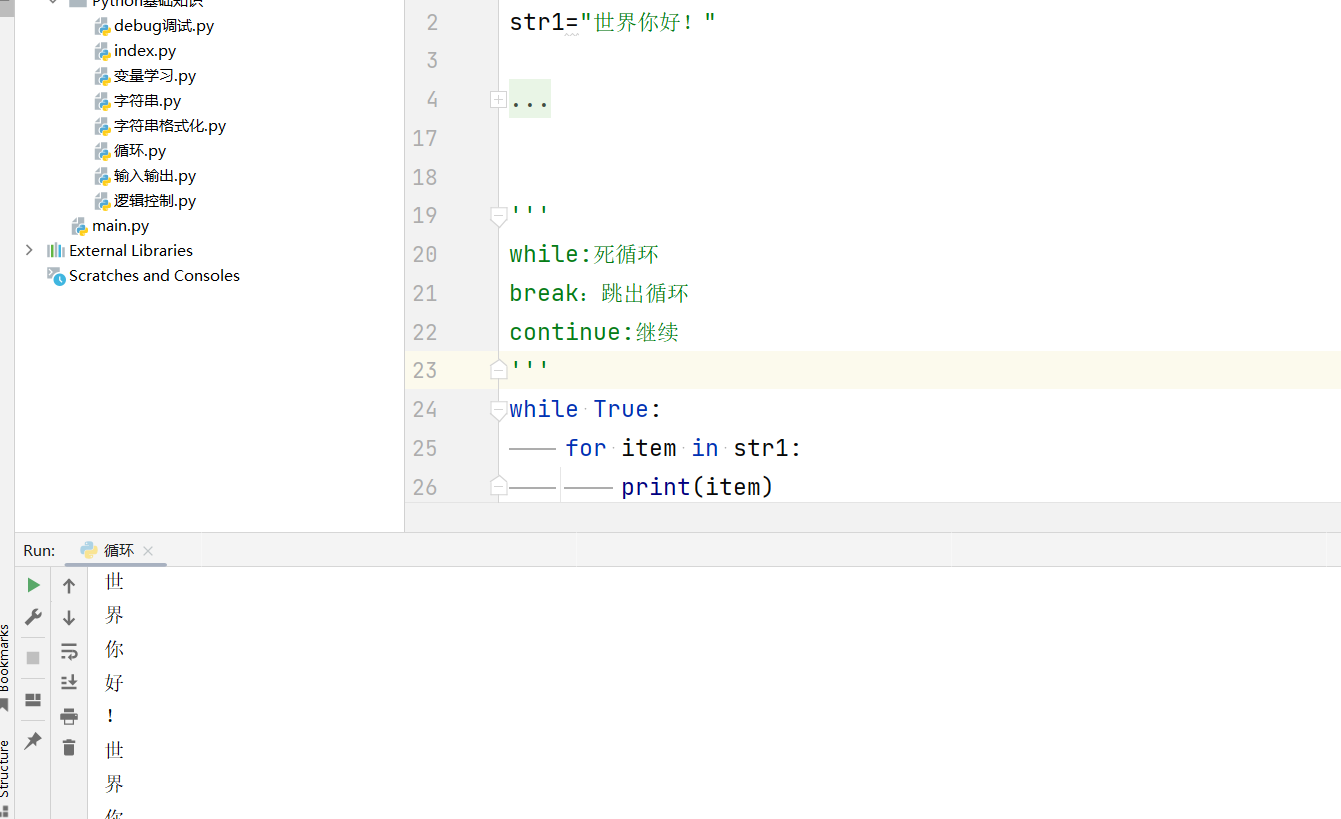Click the "continue:继续" comment line

[594, 332]
